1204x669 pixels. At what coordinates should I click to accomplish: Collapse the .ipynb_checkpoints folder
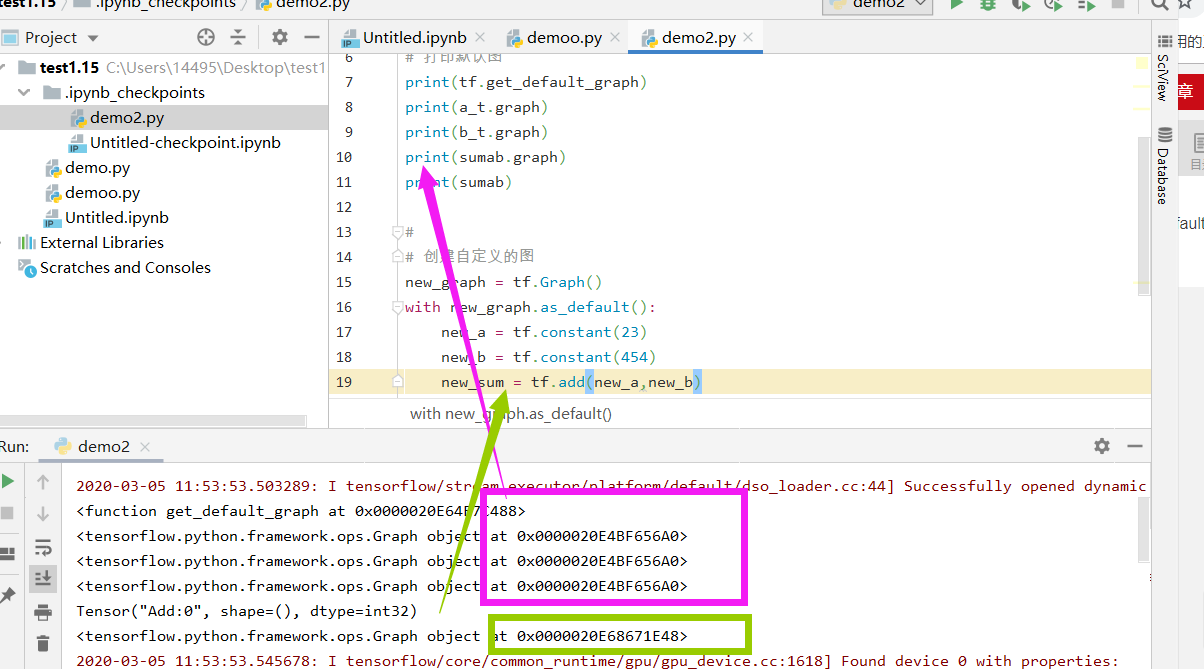coord(24,92)
